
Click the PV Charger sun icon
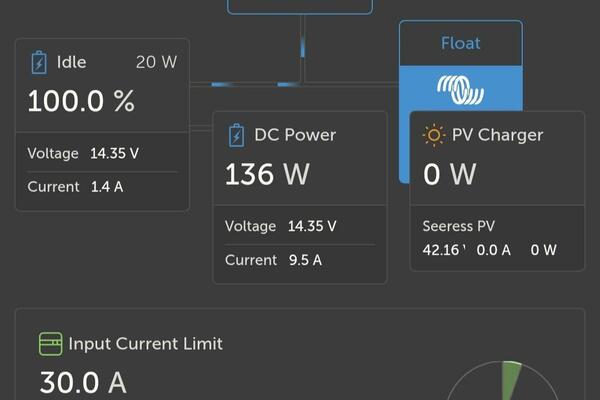pos(434,135)
